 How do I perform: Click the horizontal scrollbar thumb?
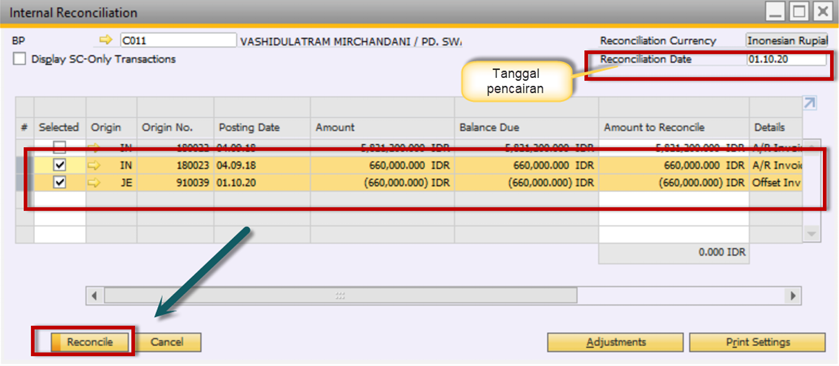[340, 295]
